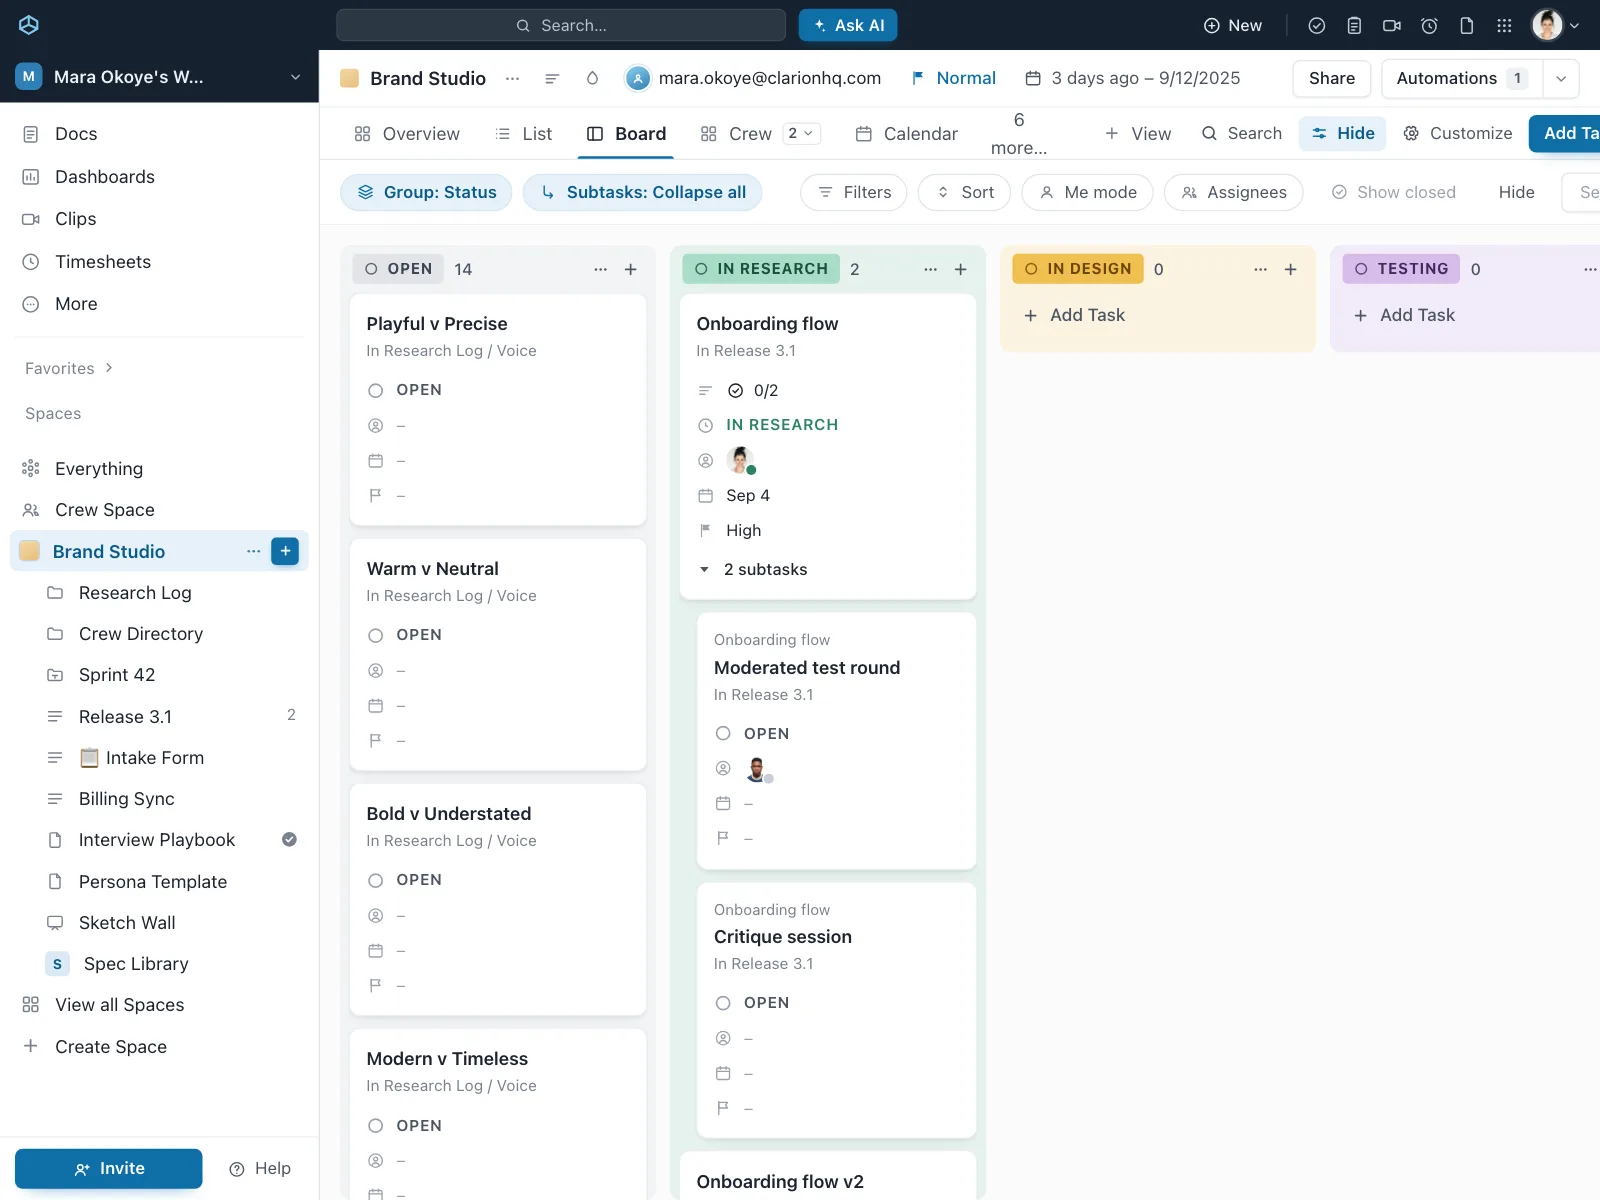Click status circle on Critique session card
1600x1200 pixels.
pos(723,1003)
